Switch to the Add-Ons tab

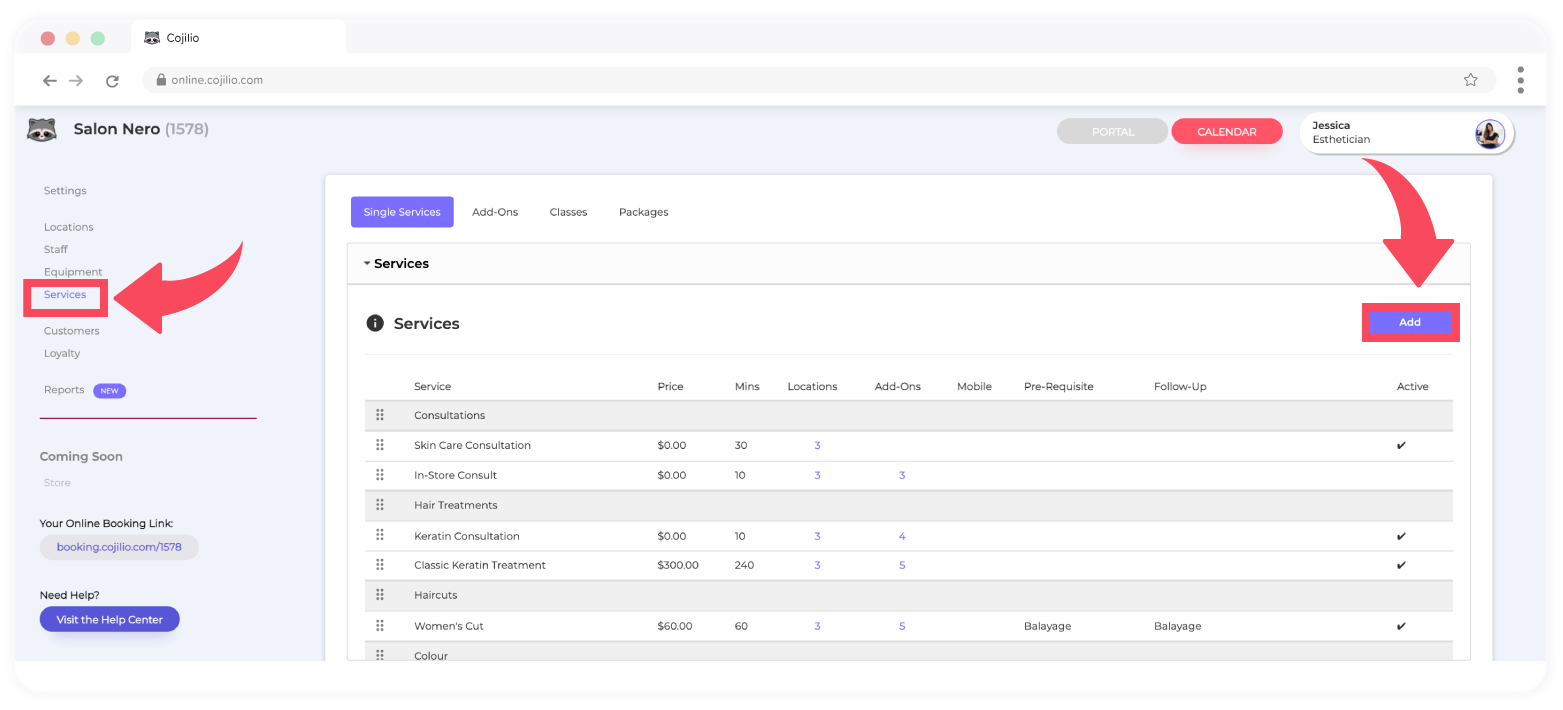tap(495, 212)
